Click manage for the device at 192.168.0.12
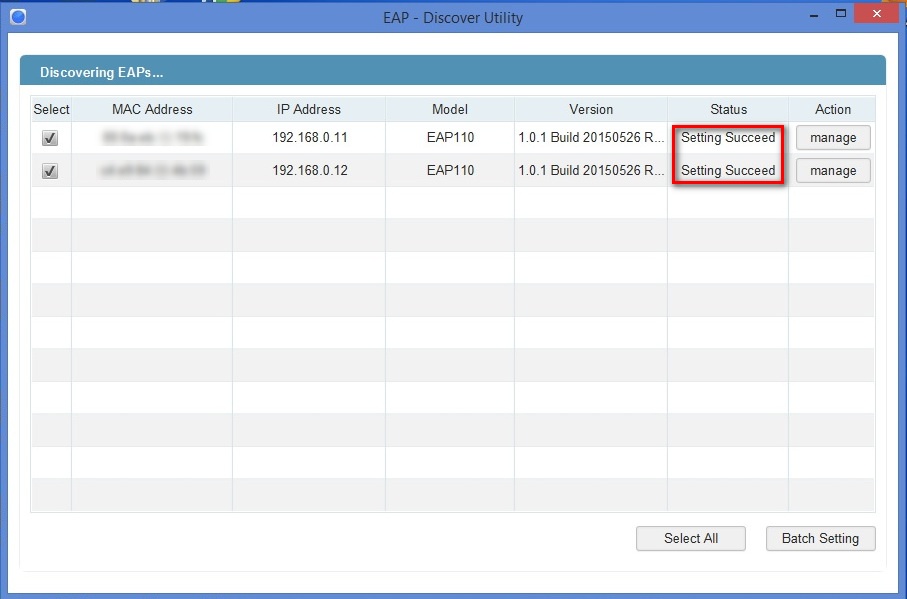Screen dimensions: 907x599 [833, 170]
